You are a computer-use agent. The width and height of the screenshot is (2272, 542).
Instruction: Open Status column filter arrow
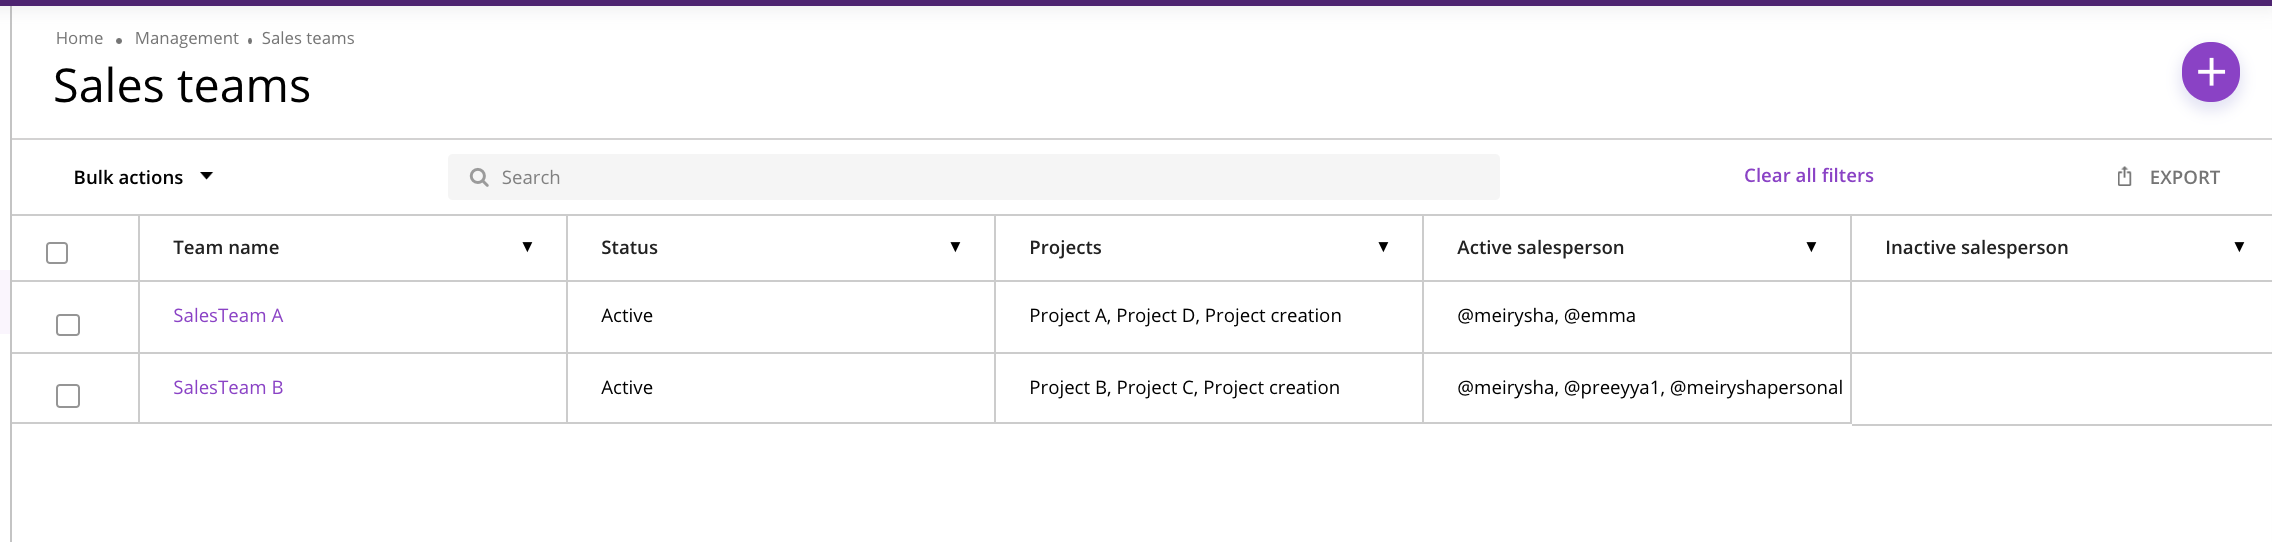point(955,247)
